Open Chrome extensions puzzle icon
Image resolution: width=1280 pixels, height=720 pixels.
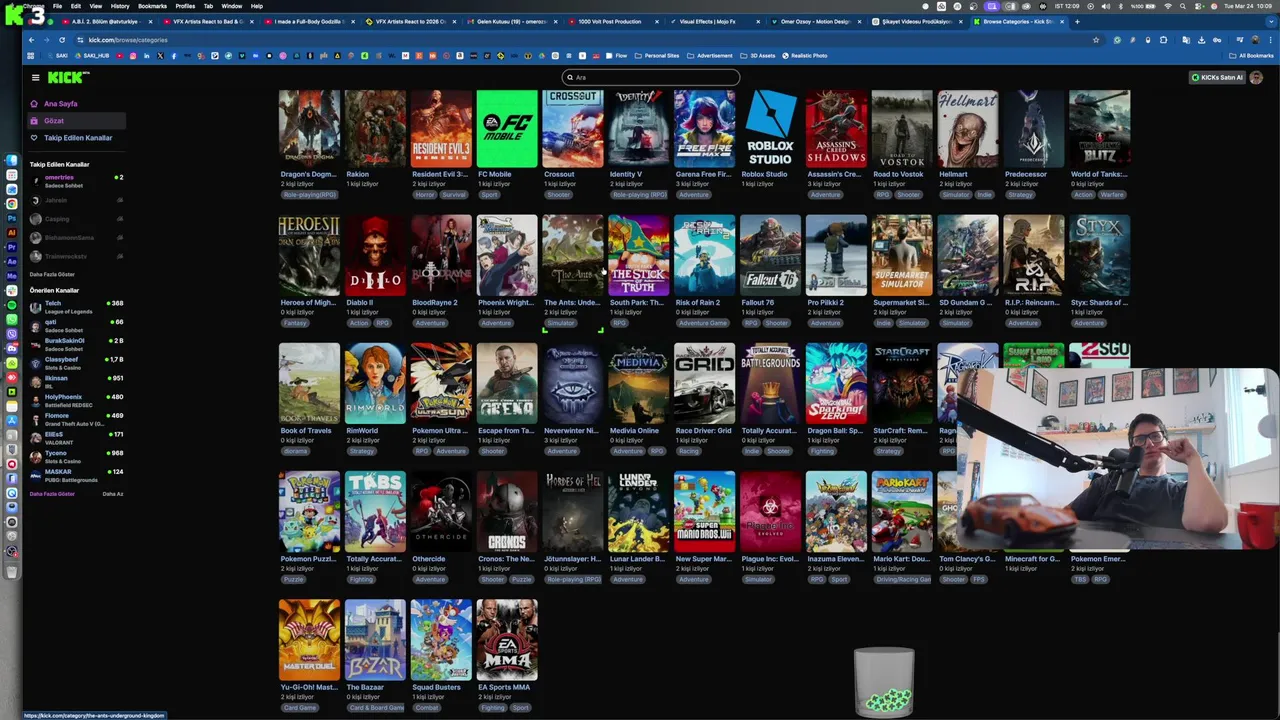[1163, 40]
